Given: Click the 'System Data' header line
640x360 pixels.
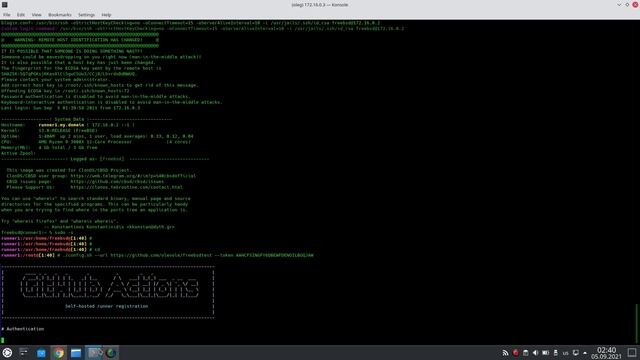Looking at the screenshot, I should (86, 119).
